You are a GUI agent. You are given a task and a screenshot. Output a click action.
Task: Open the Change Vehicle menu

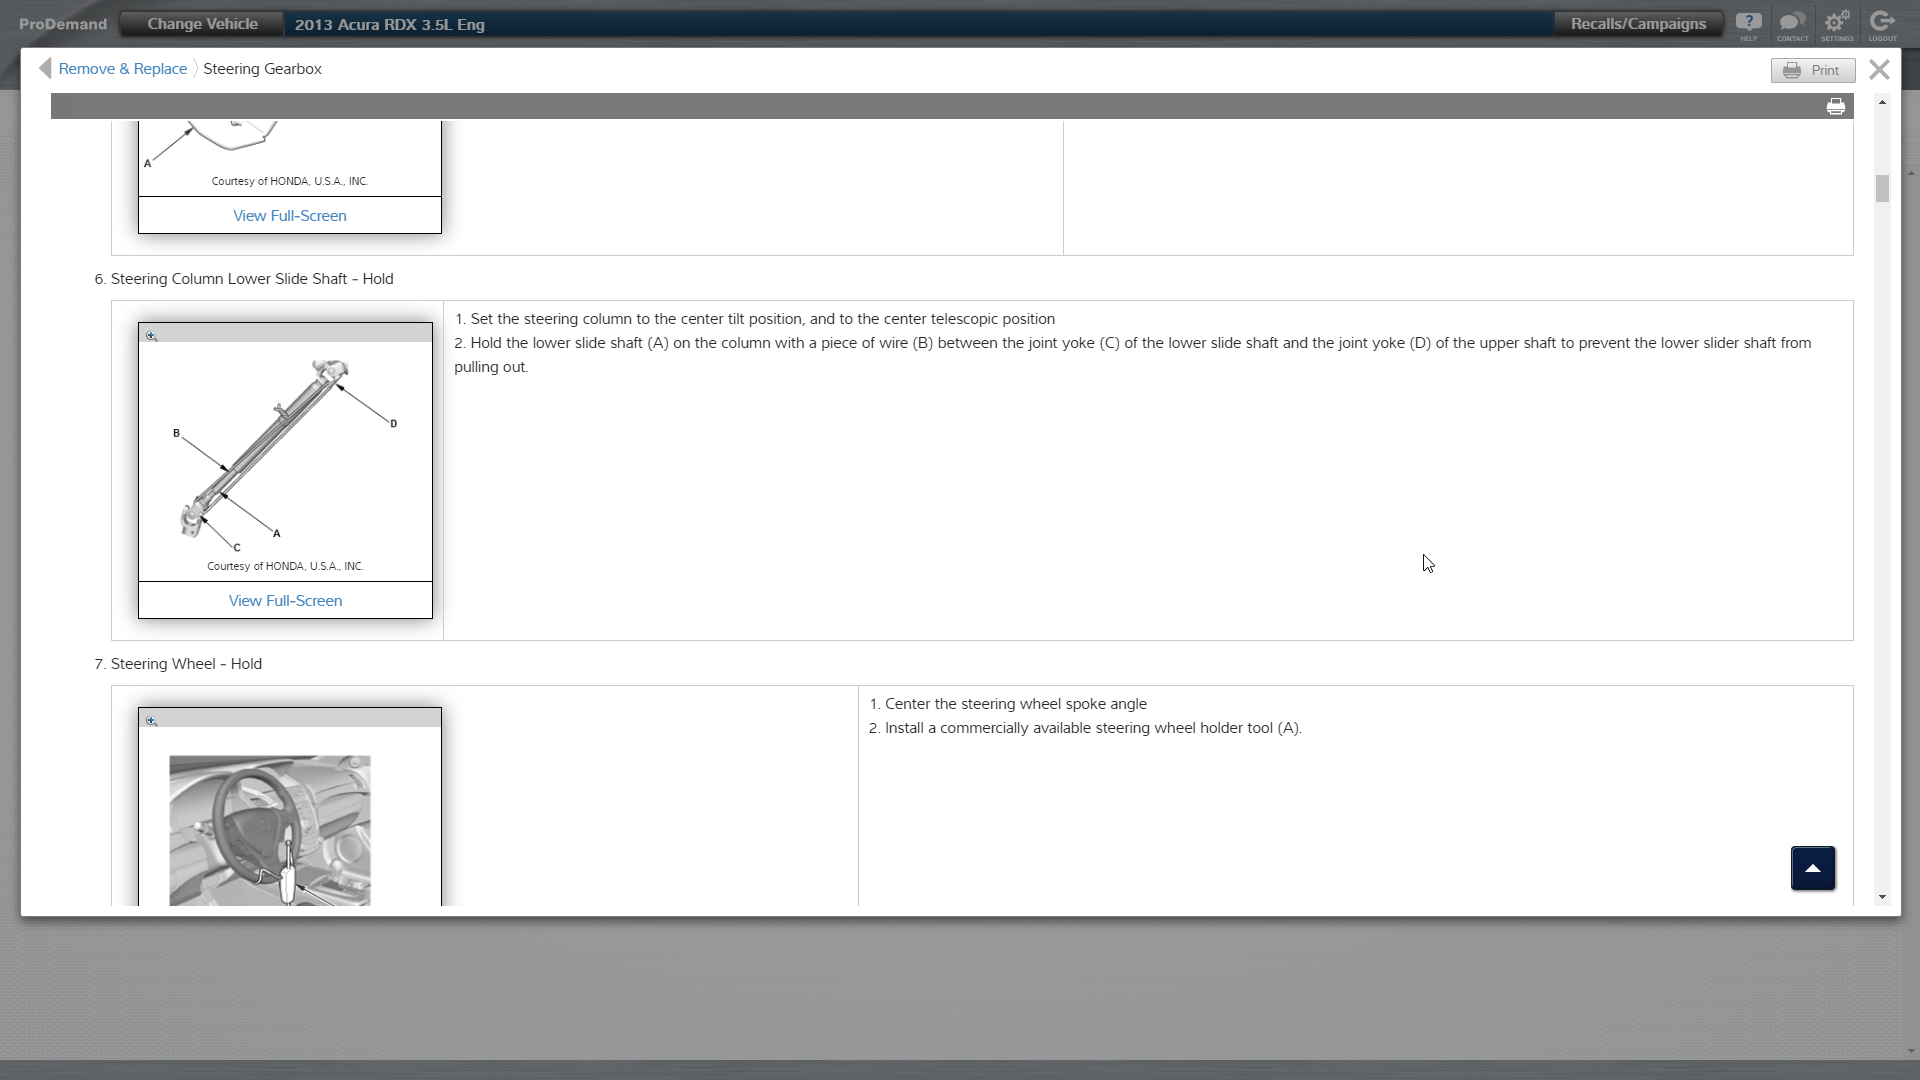202,24
